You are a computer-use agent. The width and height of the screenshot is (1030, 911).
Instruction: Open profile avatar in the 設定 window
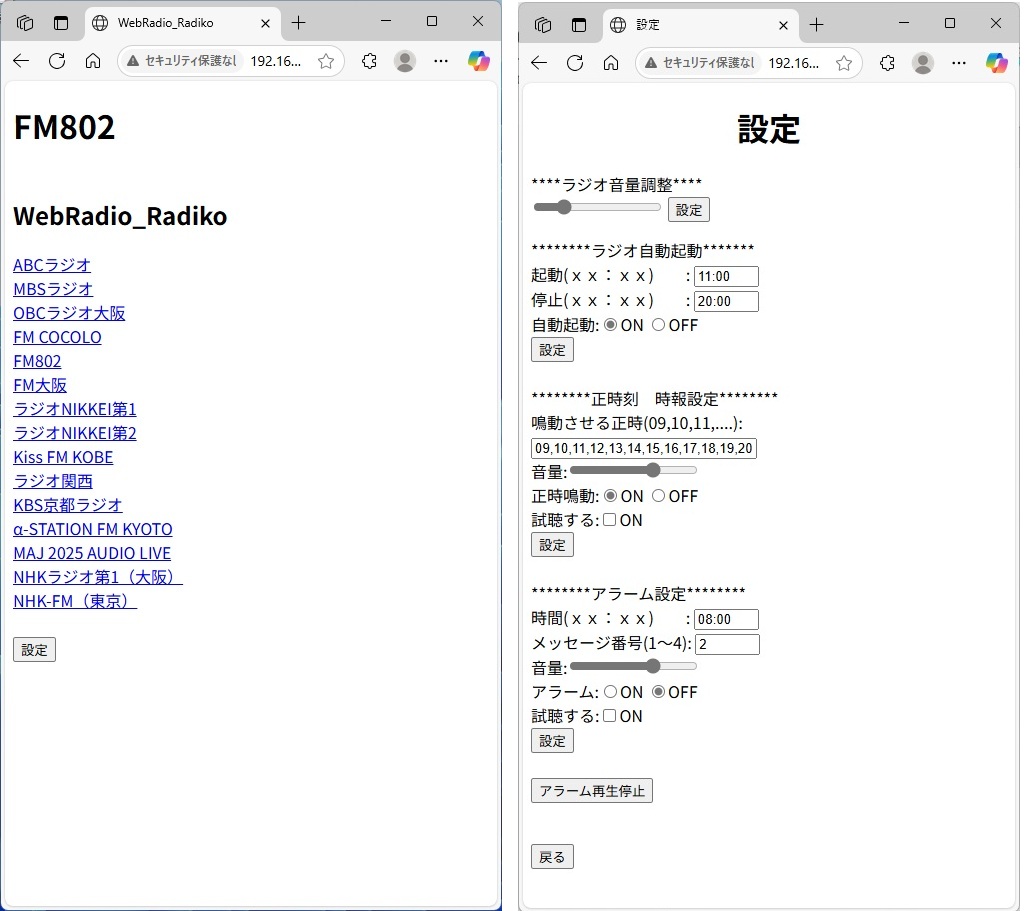tap(923, 63)
